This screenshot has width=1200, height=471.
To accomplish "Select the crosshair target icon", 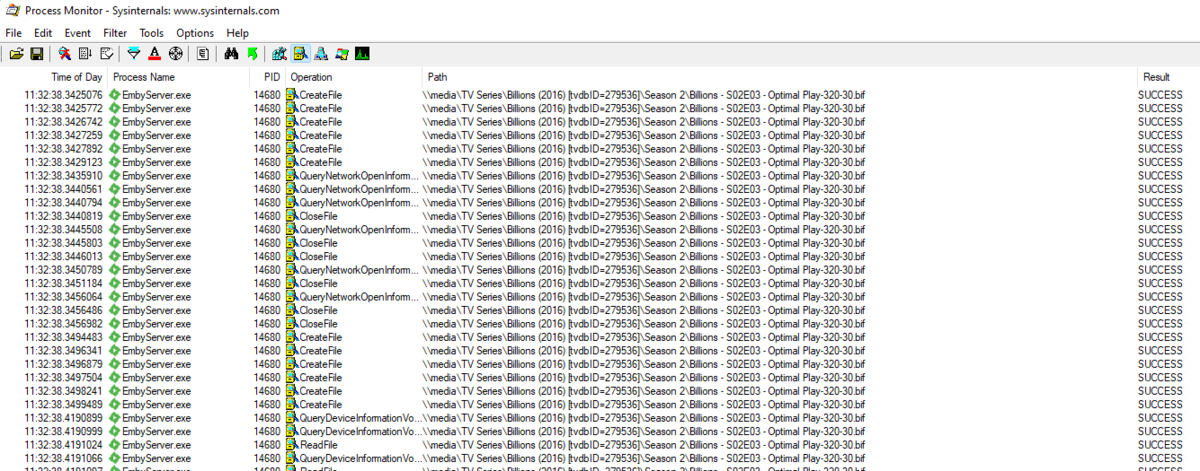I will pos(175,53).
